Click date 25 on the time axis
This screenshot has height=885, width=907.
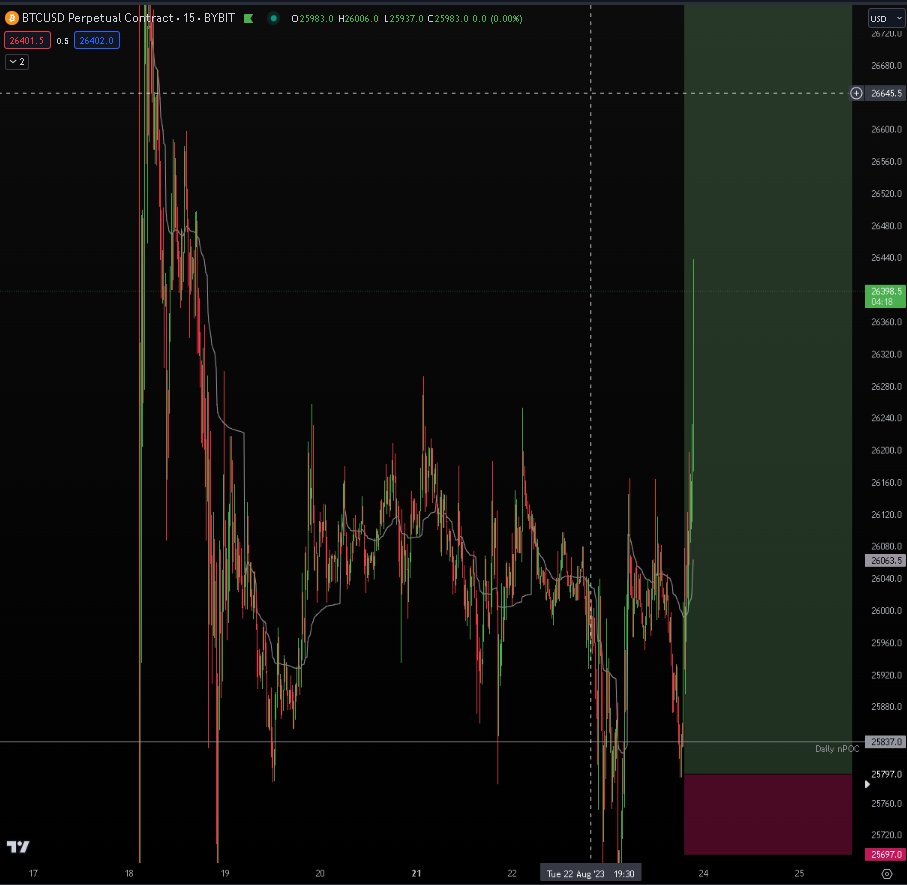coord(799,873)
